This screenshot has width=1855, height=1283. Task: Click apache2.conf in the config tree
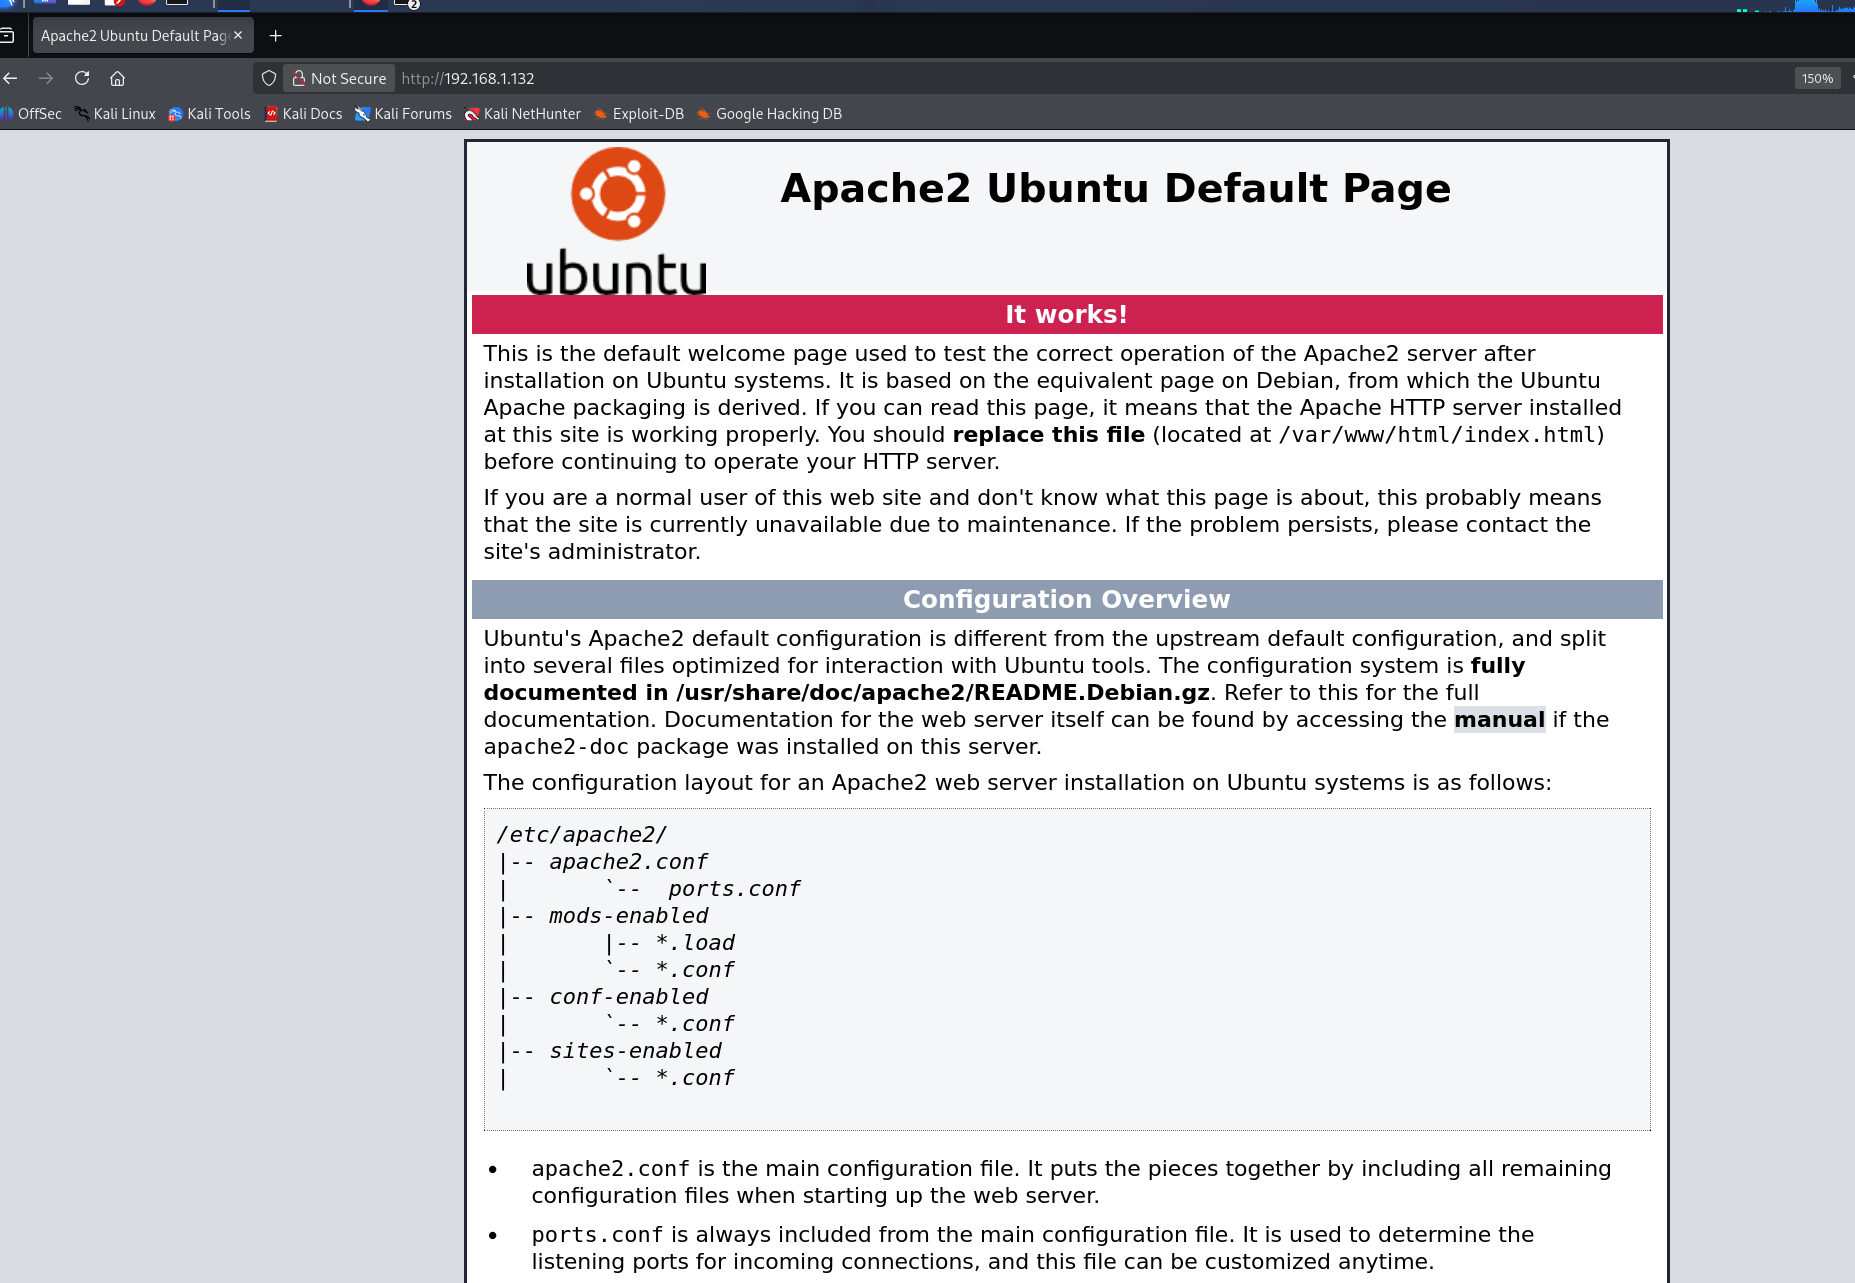pyautogui.click(x=628, y=862)
